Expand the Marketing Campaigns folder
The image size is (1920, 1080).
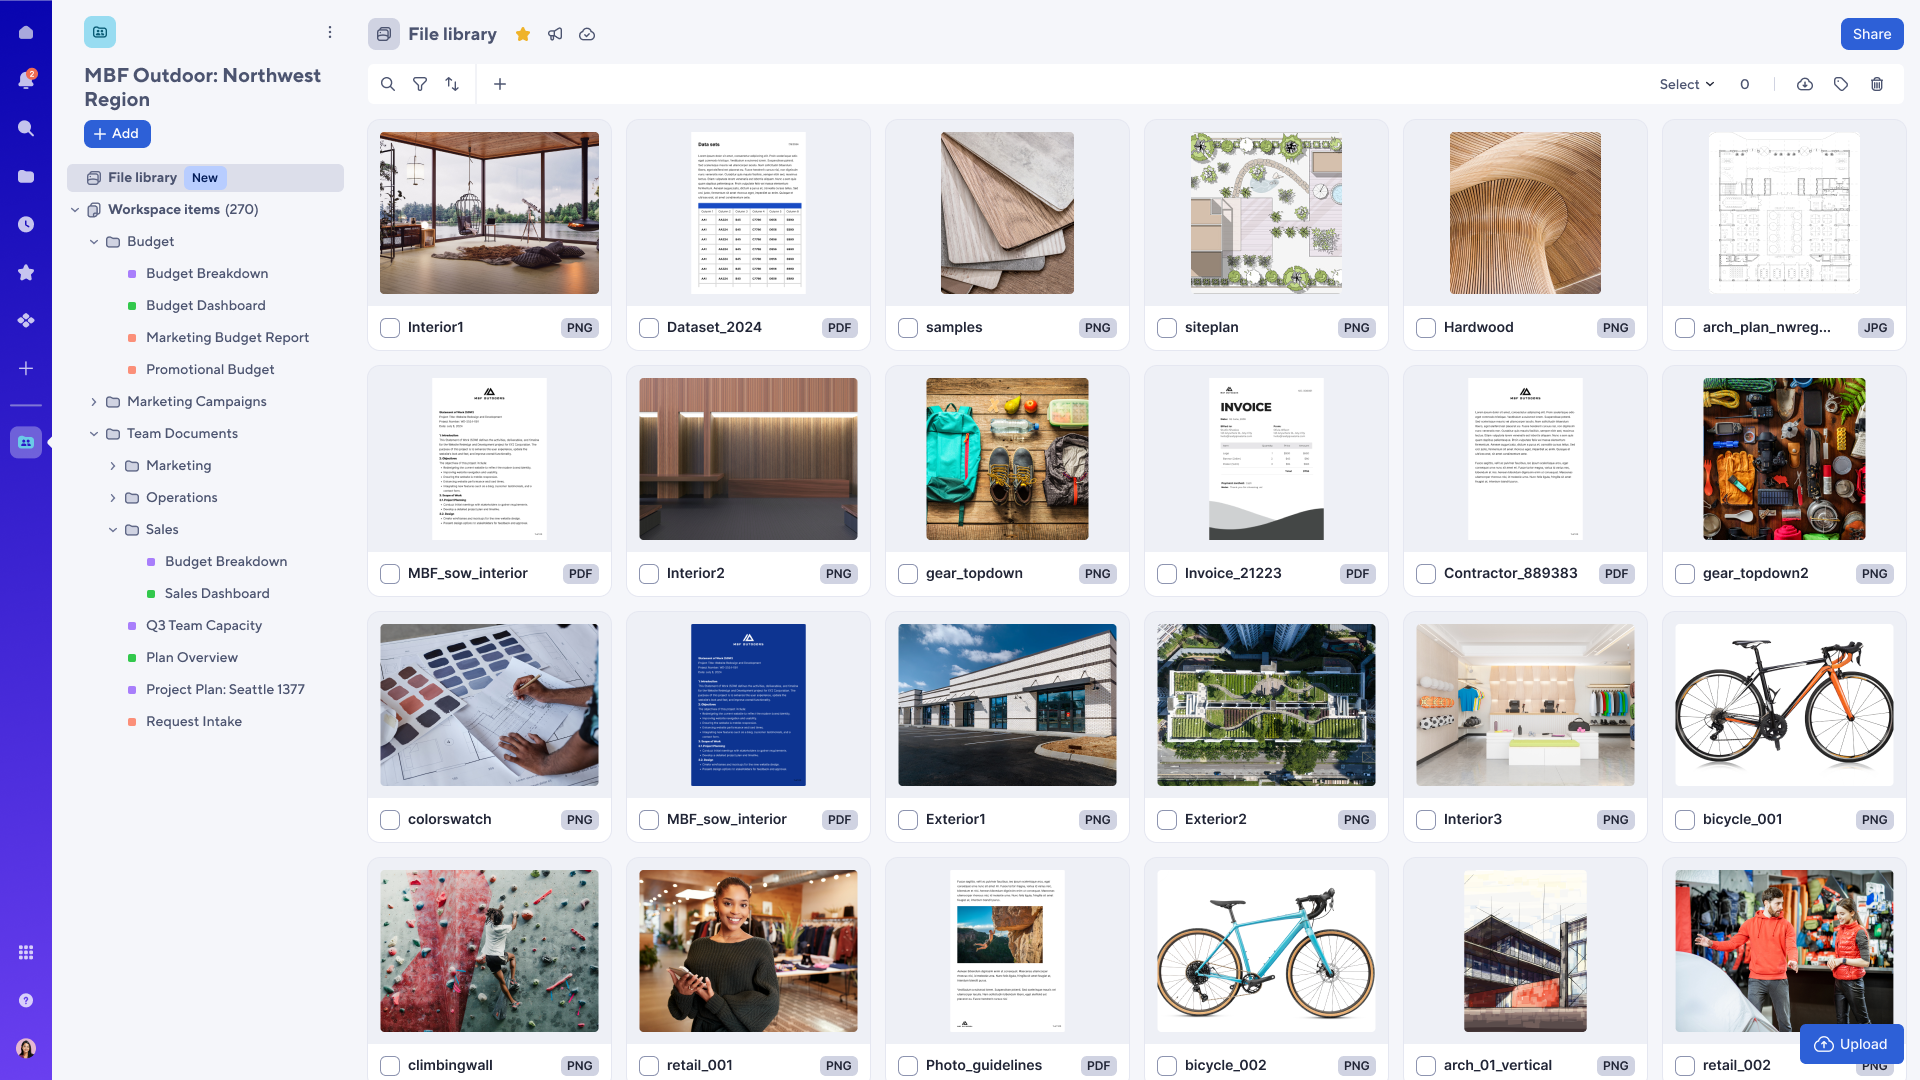(x=94, y=401)
